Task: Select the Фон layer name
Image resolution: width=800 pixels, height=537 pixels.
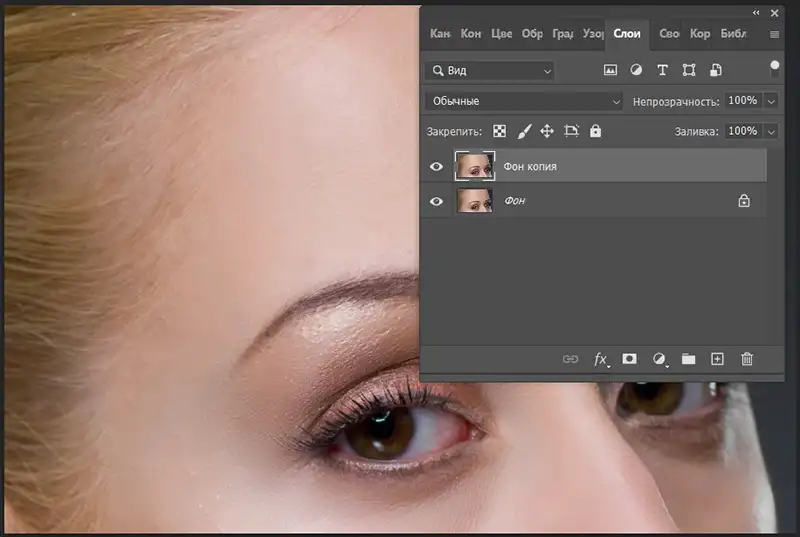Action: click(x=514, y=201)
